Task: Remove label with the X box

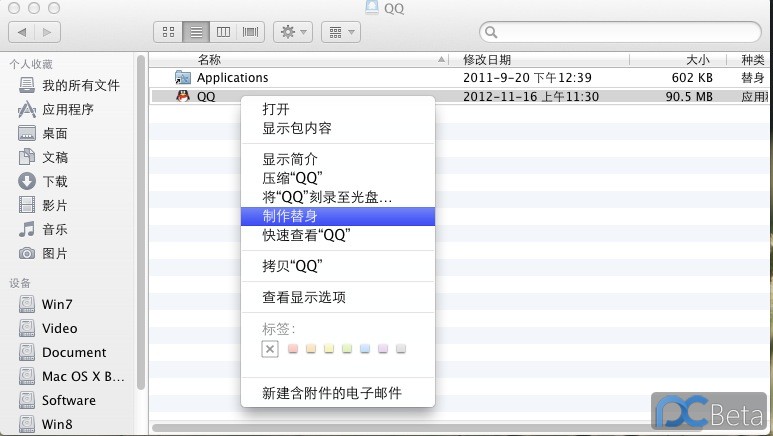Action: tap(270, 349)
